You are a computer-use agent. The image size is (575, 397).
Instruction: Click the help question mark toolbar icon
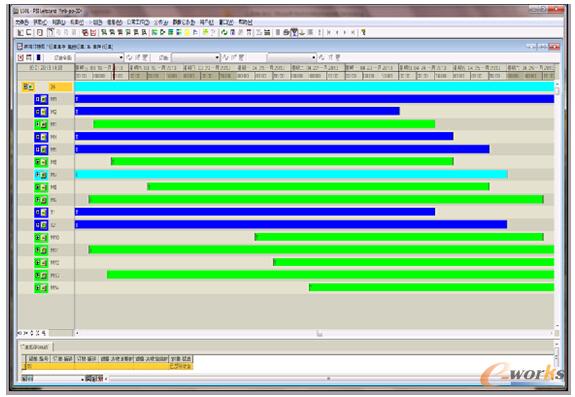[363, 33]
